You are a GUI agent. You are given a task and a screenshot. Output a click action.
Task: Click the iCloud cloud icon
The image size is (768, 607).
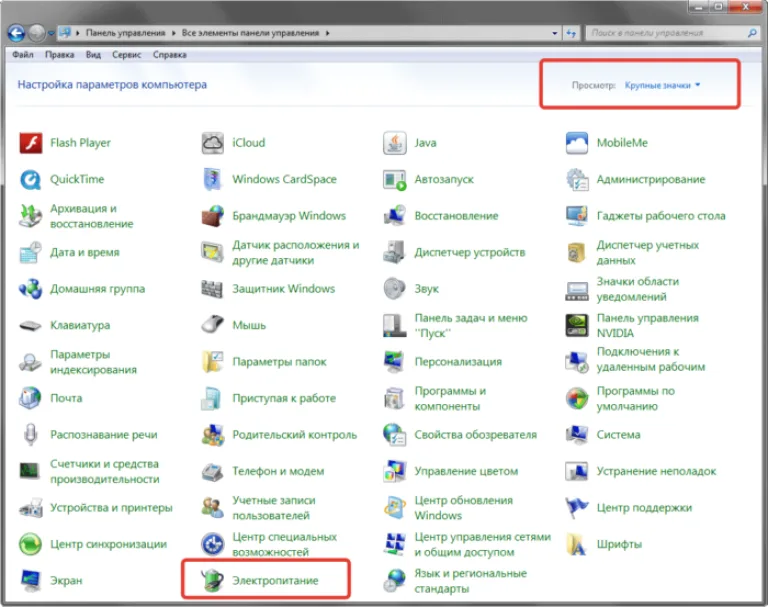[213, 143]
